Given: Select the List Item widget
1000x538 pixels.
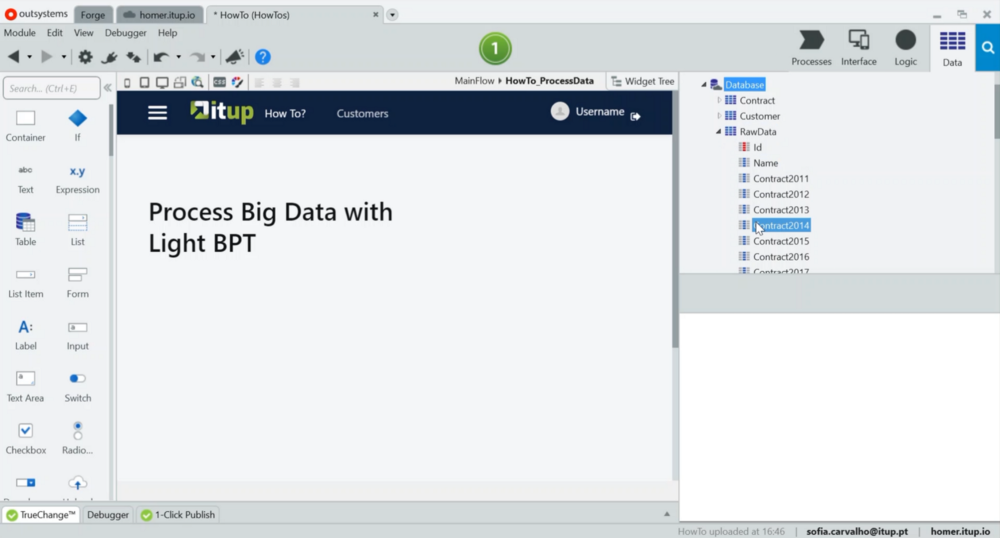Looking at the screenshot, I should pos(26,282).
